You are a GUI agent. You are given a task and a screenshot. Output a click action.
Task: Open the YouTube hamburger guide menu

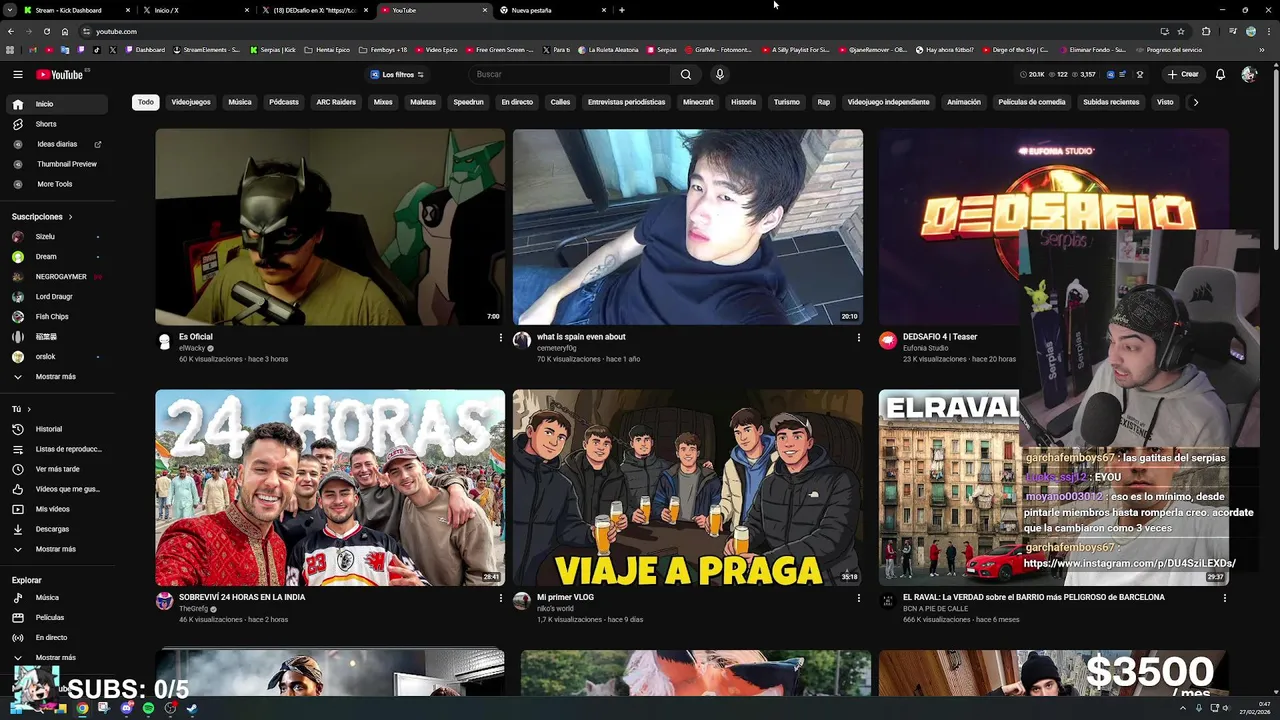click(x=17, y=74)
